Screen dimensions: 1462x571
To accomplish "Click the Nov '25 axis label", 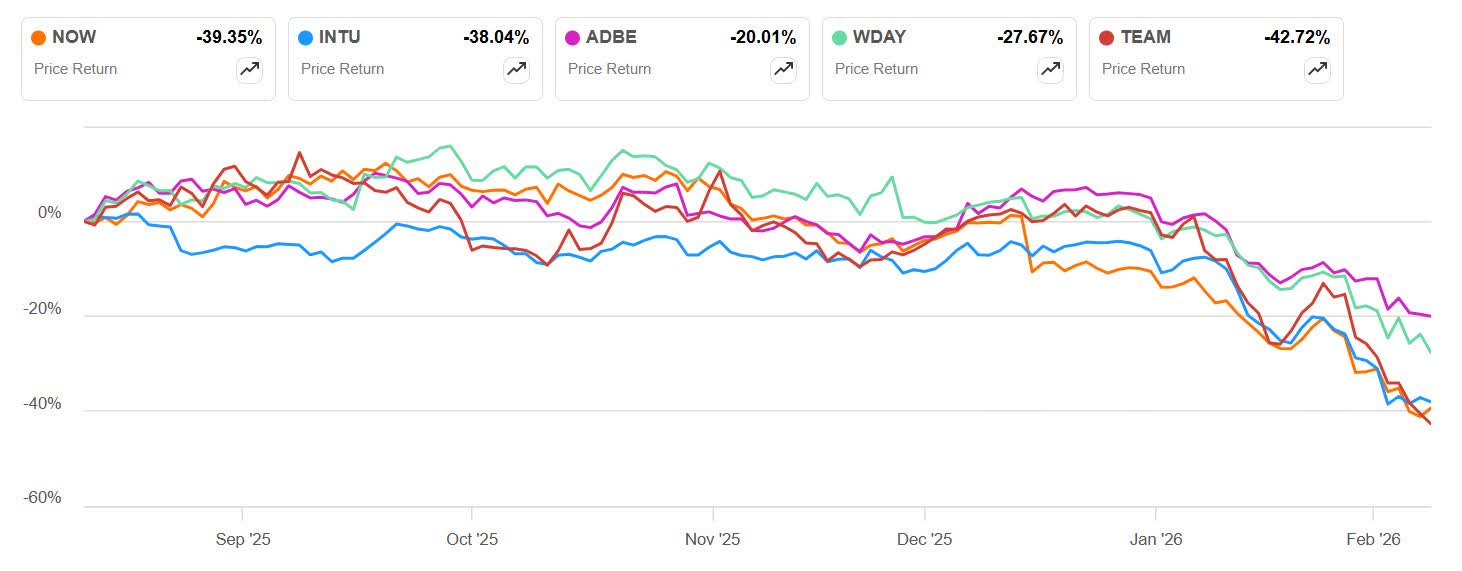I will click(x=713, y=539).
